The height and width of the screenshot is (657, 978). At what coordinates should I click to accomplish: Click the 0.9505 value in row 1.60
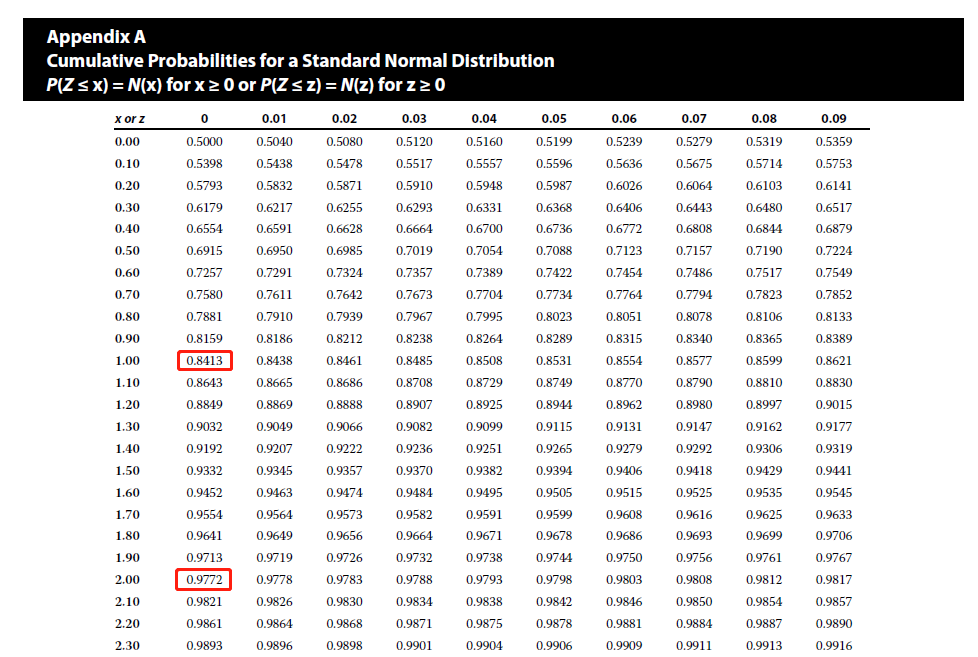pyautogui.click(x=554, y=492)
